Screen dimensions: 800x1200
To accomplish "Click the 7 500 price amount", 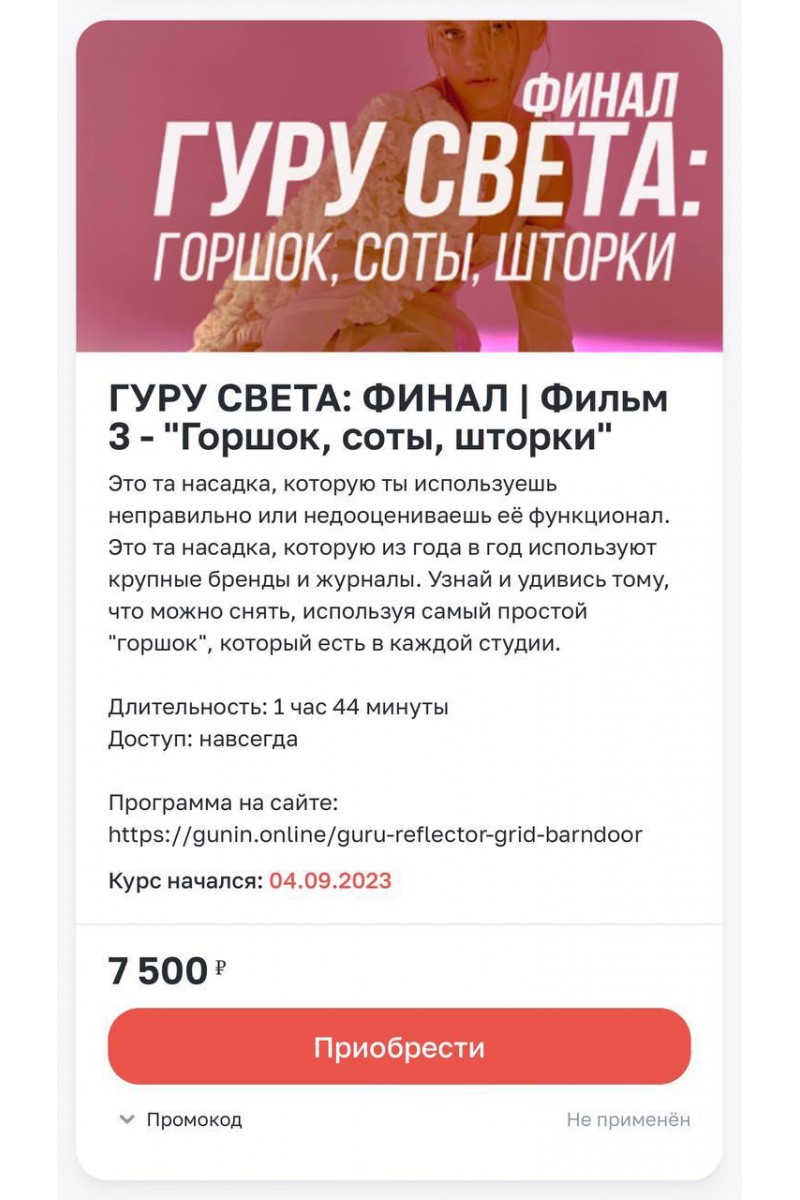I will click(157, 970).
